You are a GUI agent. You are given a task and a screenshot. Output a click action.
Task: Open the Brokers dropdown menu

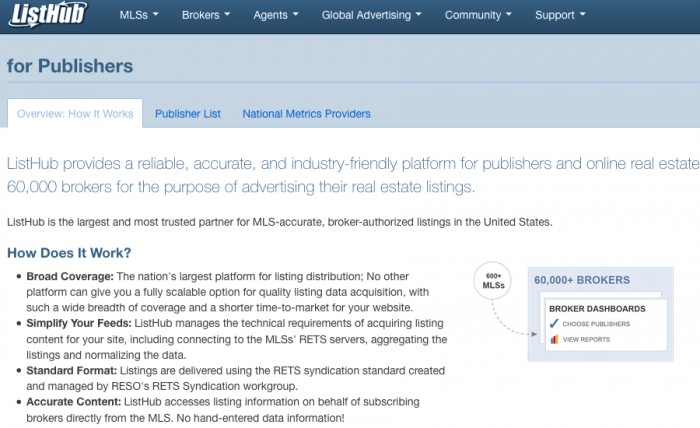pos(206,16)
